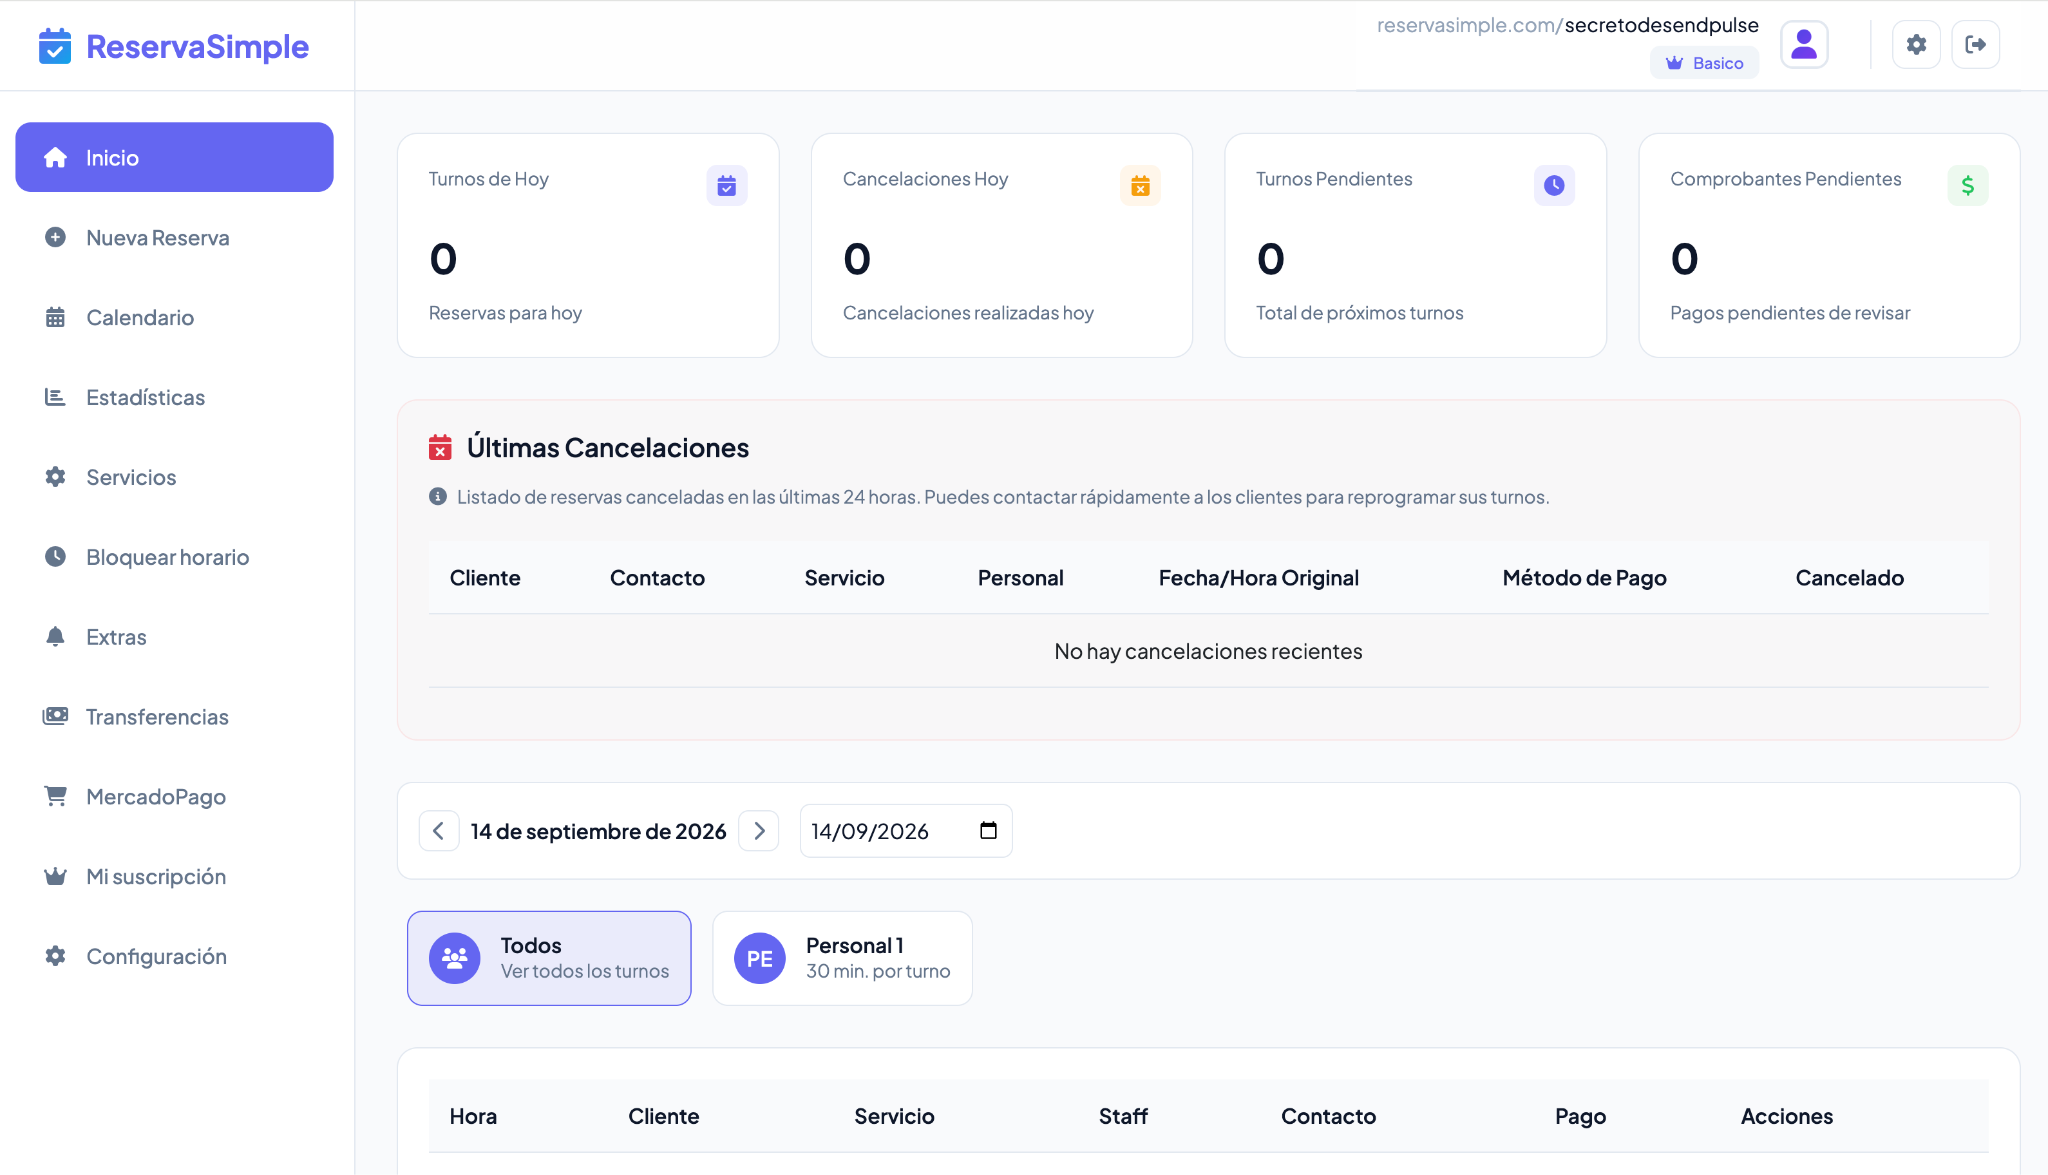
Task: Click the Turnos Pendientes clock icon
Action: 1554,185
